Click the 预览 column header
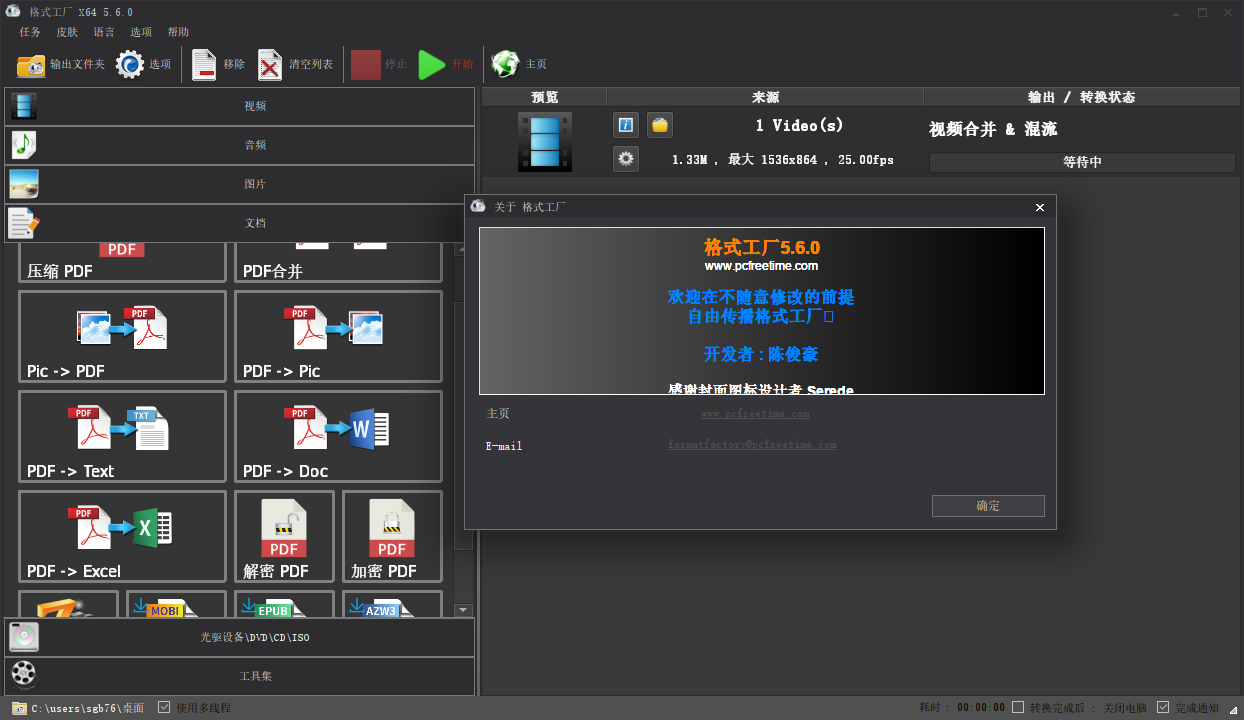Screen dimensions: 1244x720 coord(545,97)
